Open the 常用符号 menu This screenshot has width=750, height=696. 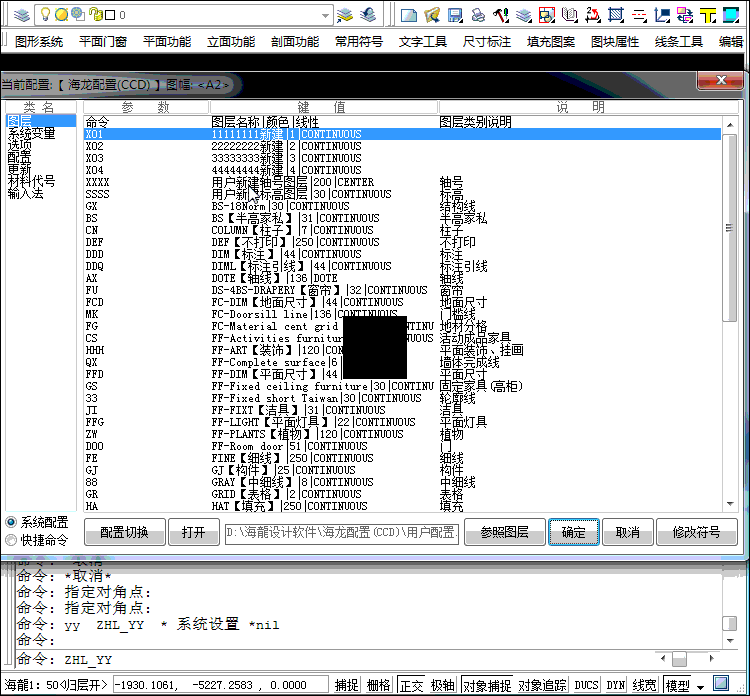(359, 42)
